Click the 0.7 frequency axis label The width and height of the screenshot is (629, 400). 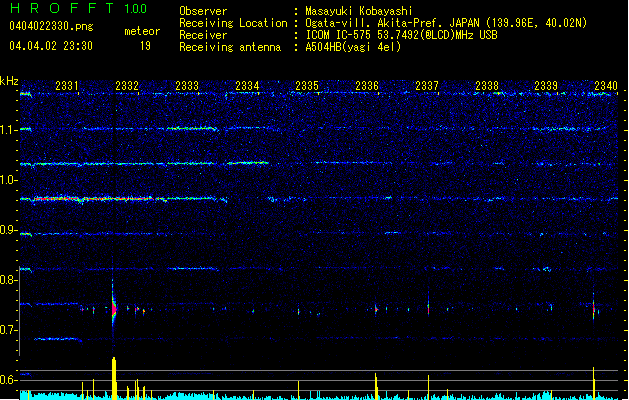[8, 330]
